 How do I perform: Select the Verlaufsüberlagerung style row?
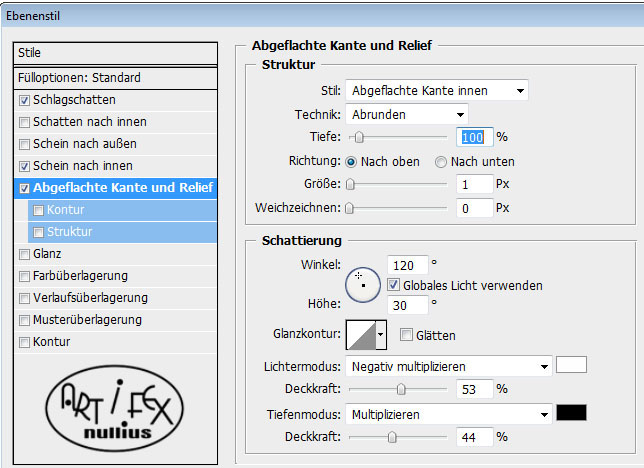115,298
